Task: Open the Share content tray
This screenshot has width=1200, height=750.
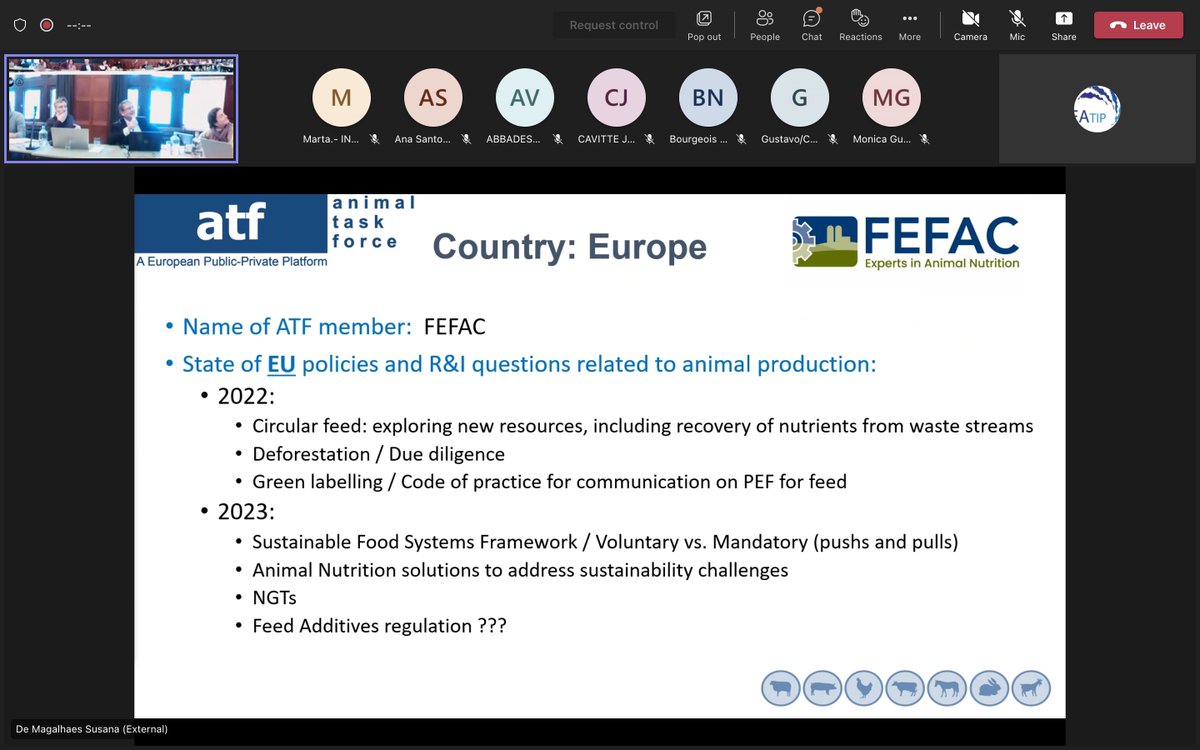Action: click(1064, 25)
